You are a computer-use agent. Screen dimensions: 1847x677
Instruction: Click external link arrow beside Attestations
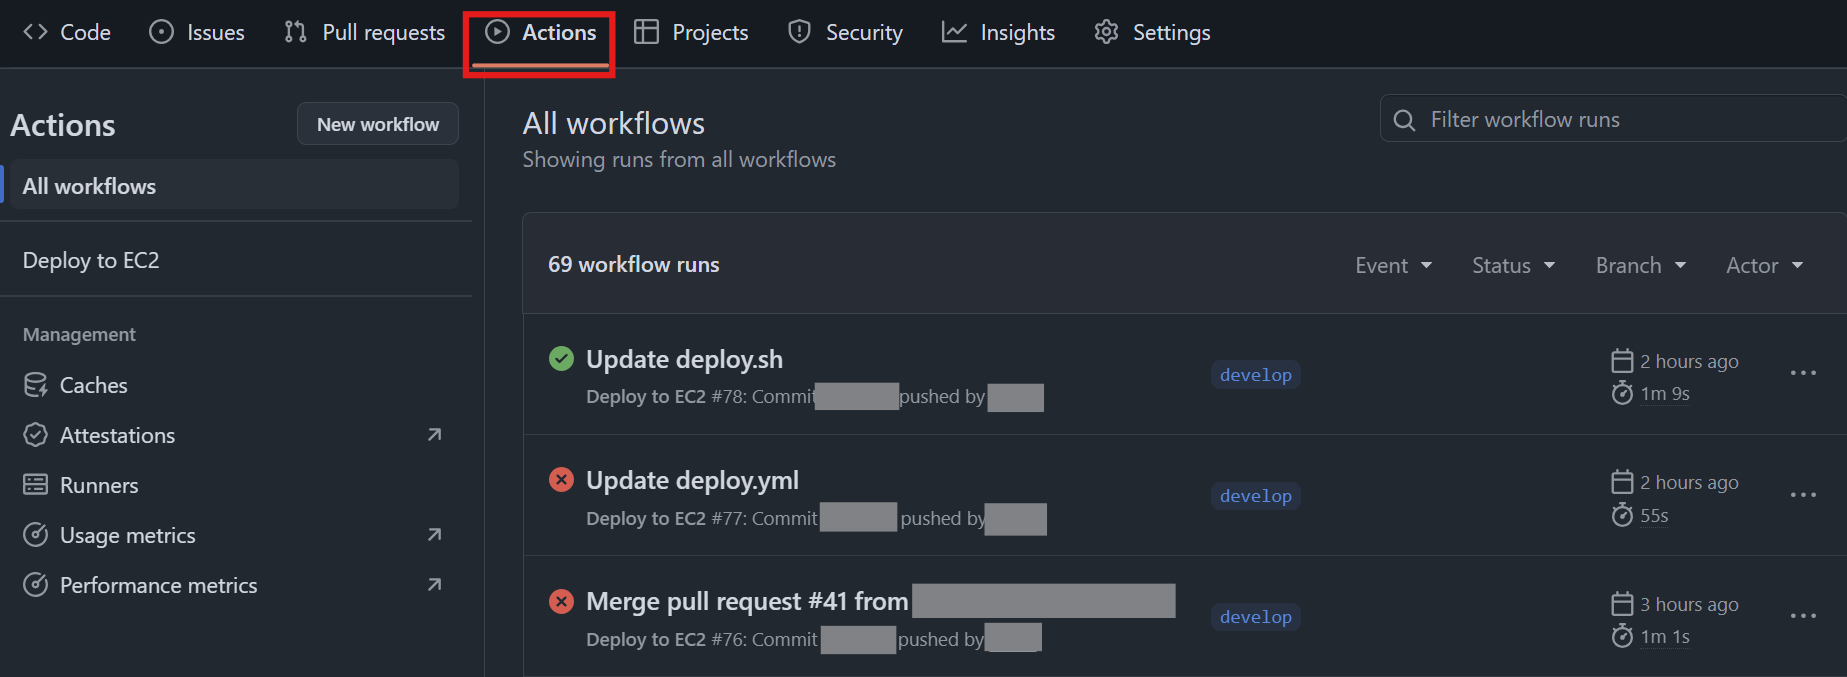tap(434, 435)
